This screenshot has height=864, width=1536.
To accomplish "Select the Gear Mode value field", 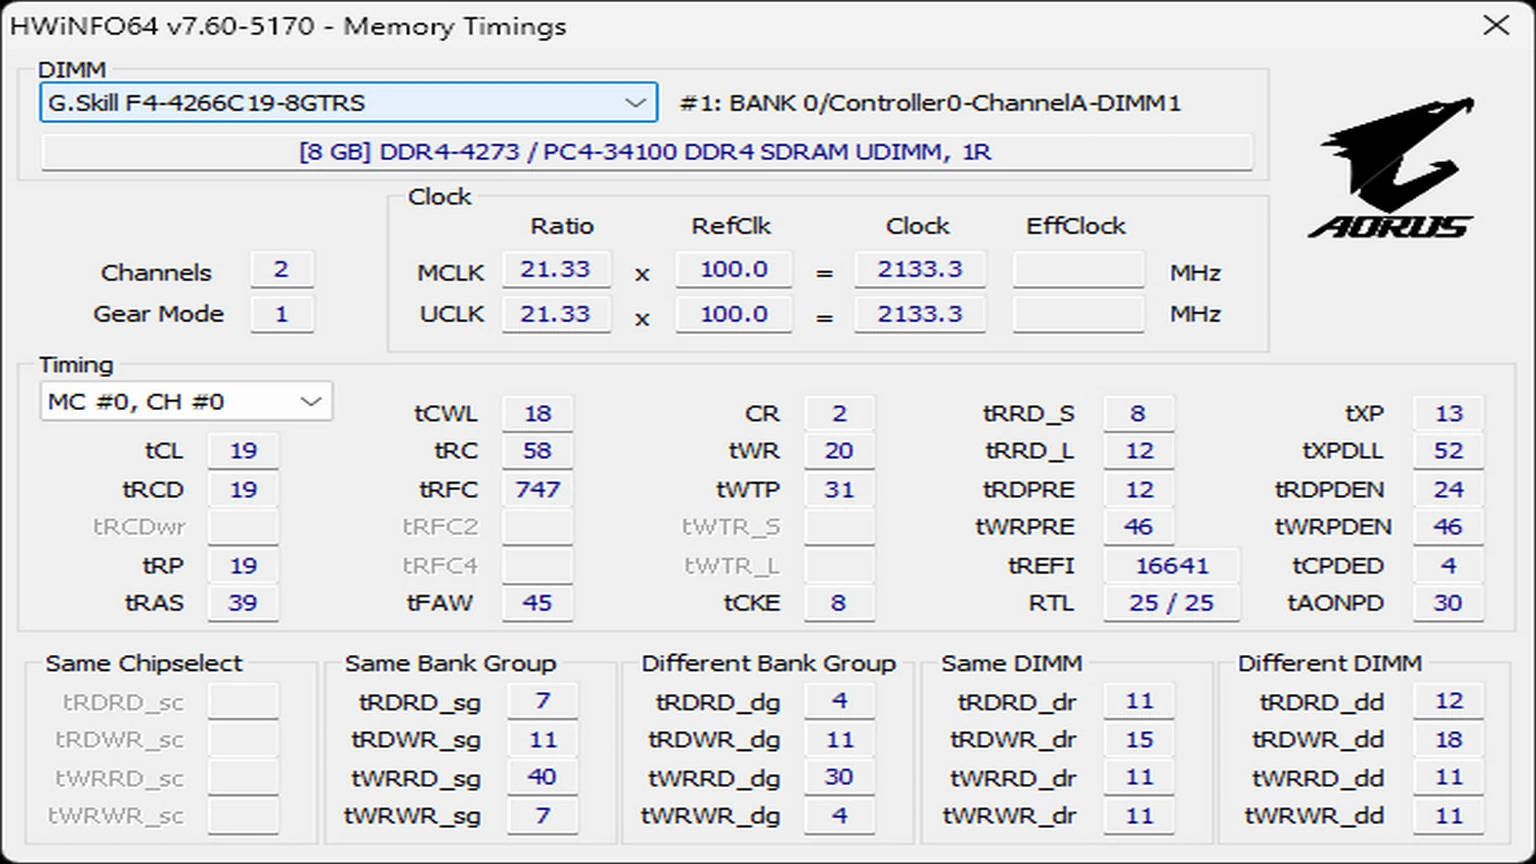I will click(281, 314).
